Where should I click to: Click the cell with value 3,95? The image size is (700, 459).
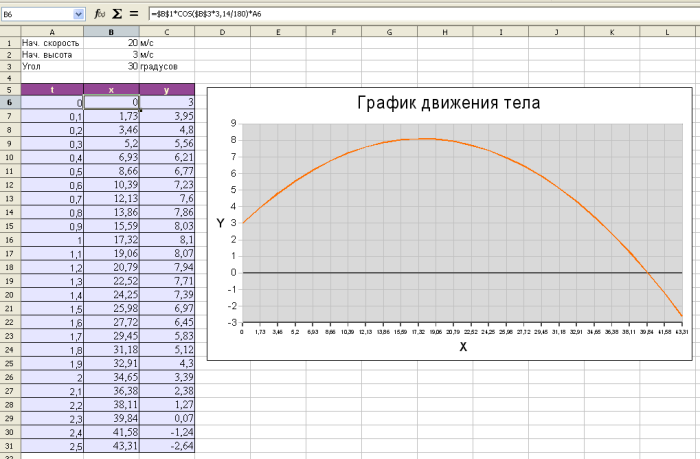(x=167, y=116)
